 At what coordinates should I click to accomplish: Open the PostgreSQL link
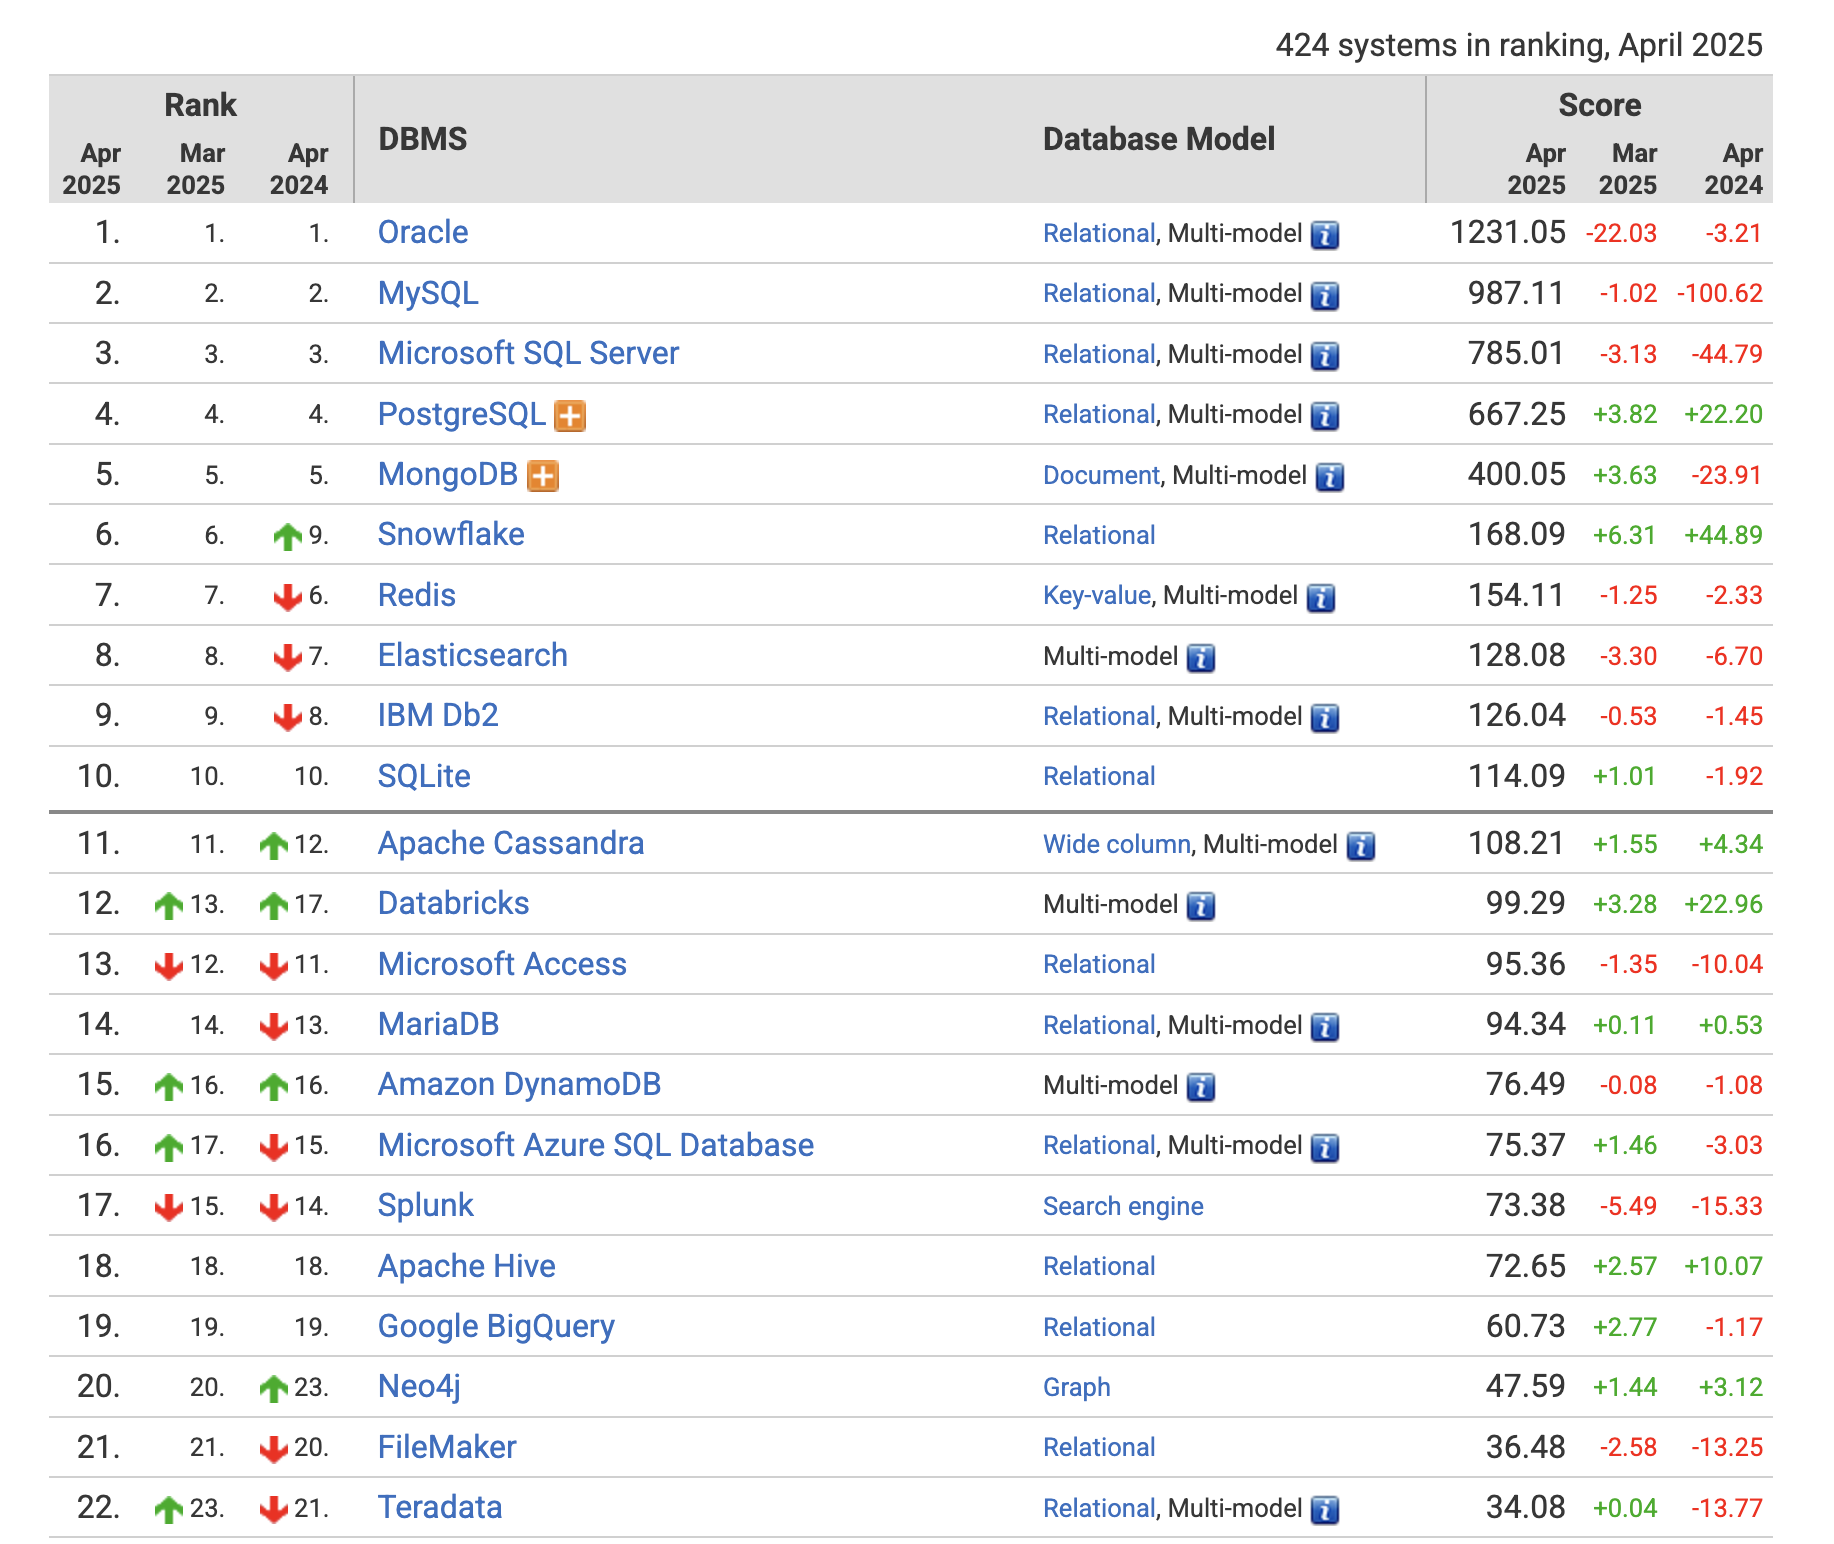(462, 414)
